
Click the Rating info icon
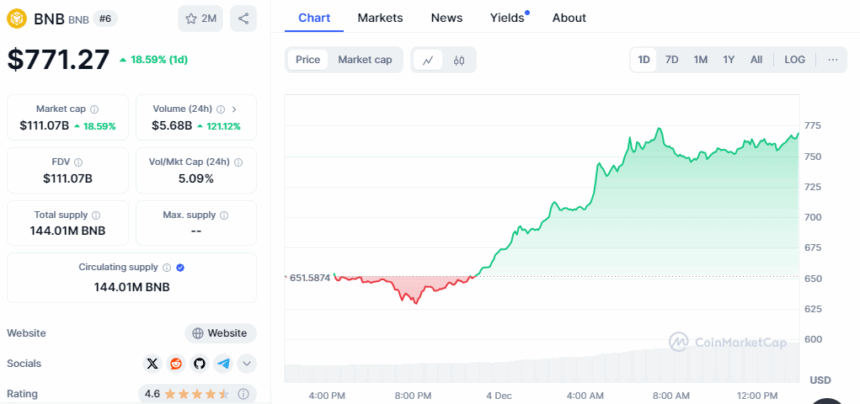tap(244, 394)
